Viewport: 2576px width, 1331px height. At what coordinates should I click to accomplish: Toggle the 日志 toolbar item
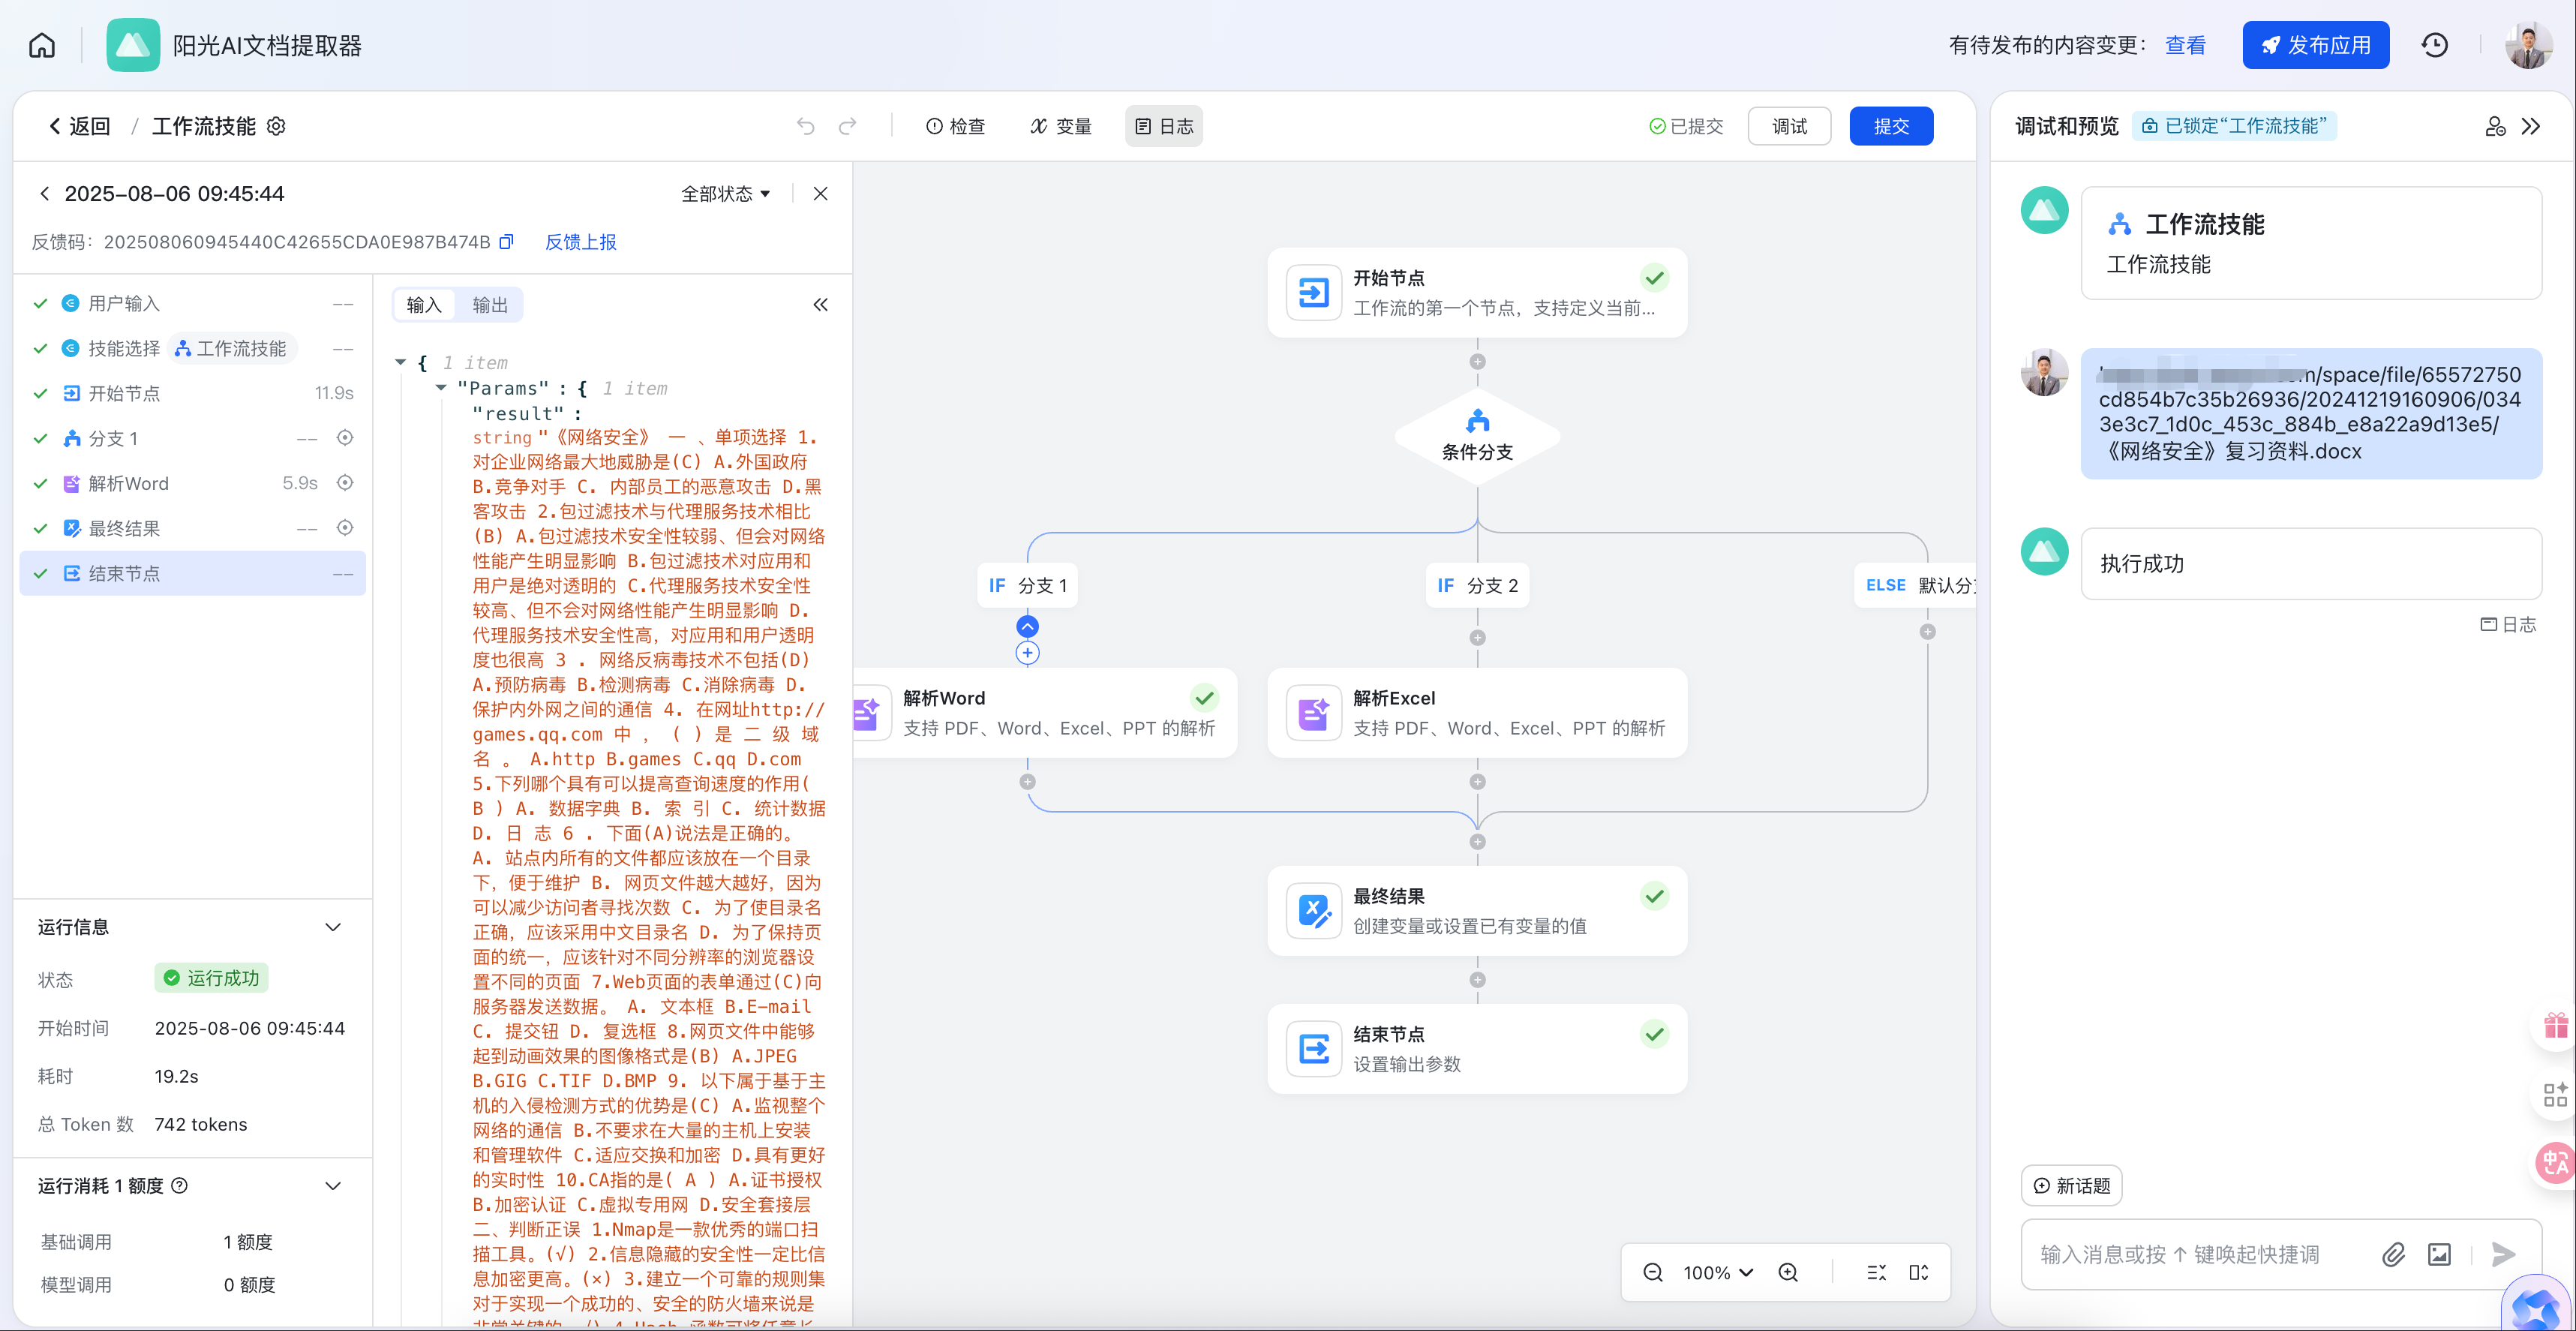pyautogui.click(x=1164, y=126)
